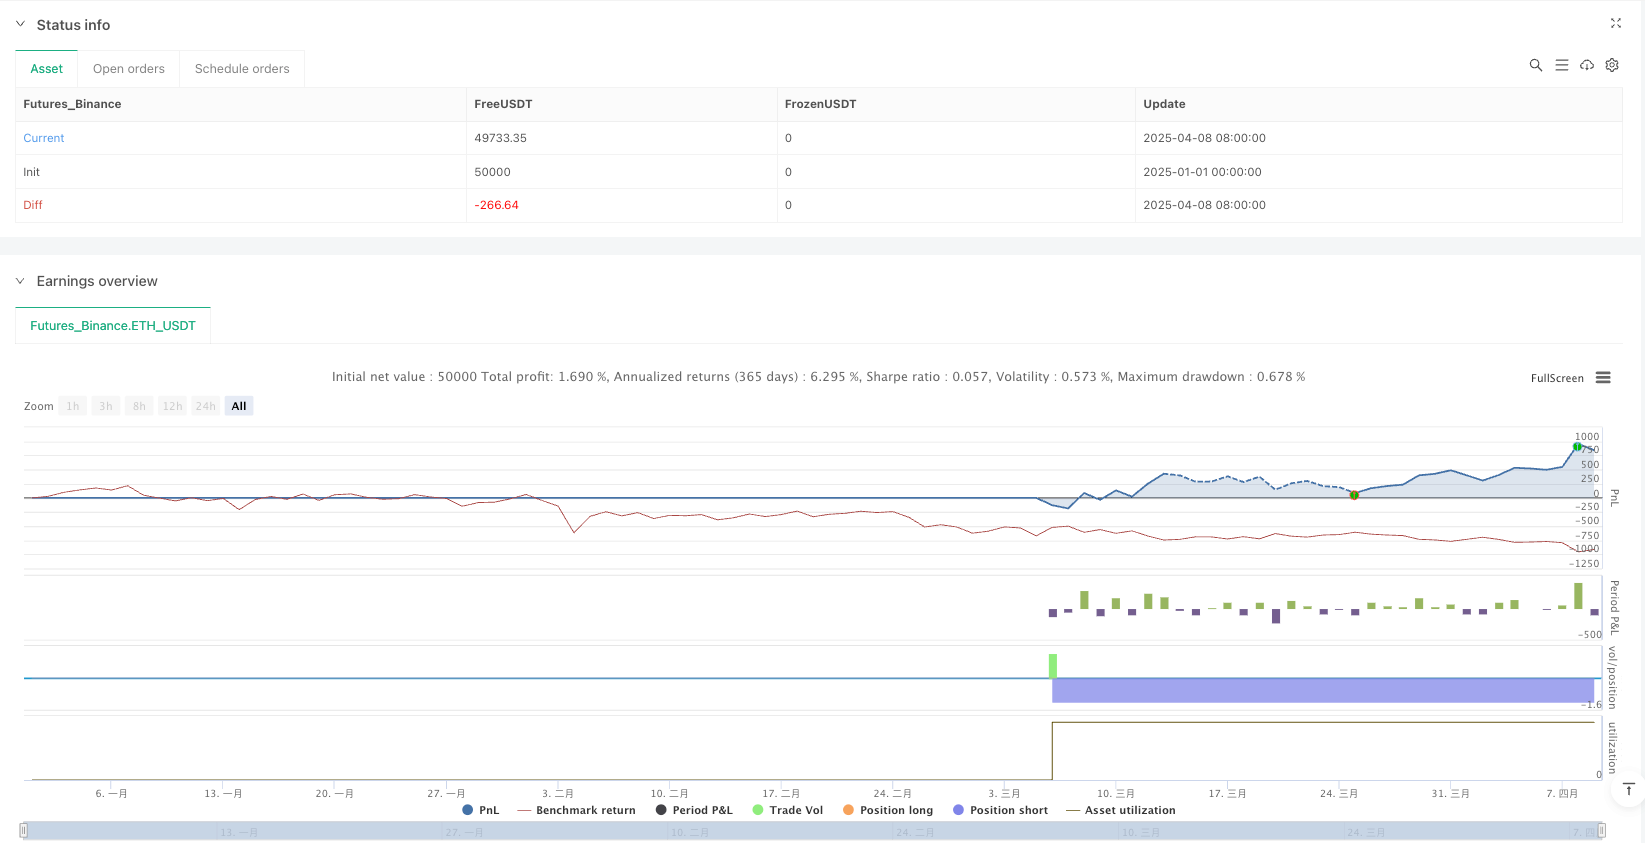The image size is (1645, 843).
Task: Toggle Trade Vol legend item
Action: tap(788, 810)
